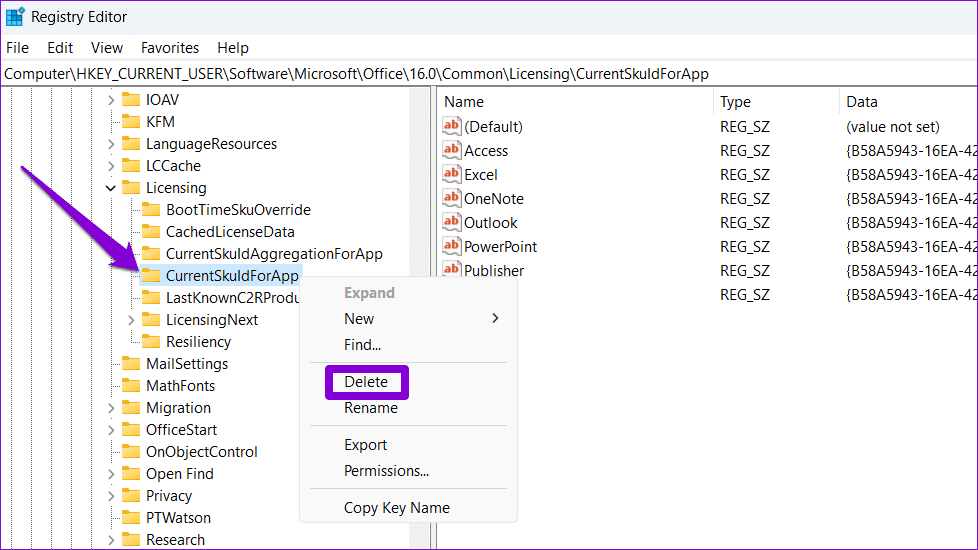Image resolution: width=978 pixels, height=550 pixels.
Task: Select the LastKnownC2RProdu... tree key
Action: click(232, 298)
